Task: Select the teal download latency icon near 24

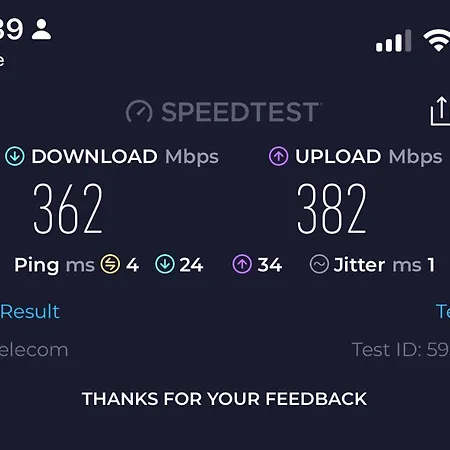Action: click(x=165, y=264)
